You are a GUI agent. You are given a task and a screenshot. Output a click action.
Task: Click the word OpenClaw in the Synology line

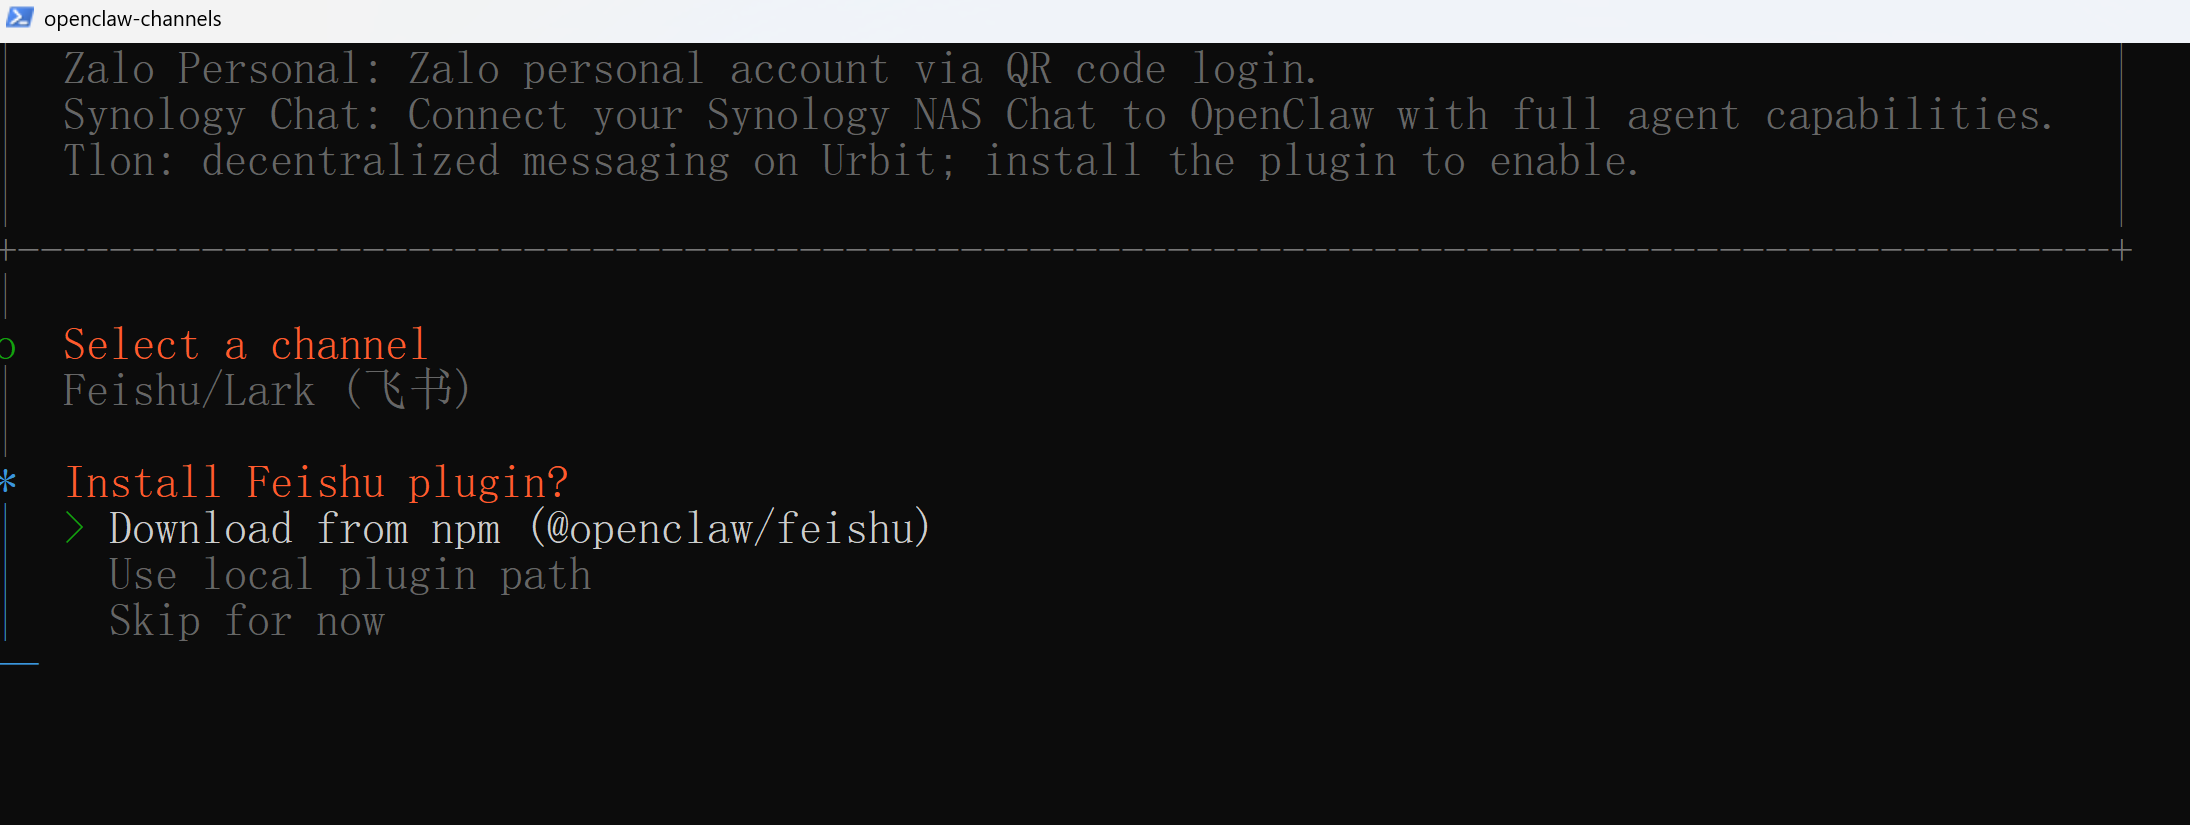(1281, 115)
